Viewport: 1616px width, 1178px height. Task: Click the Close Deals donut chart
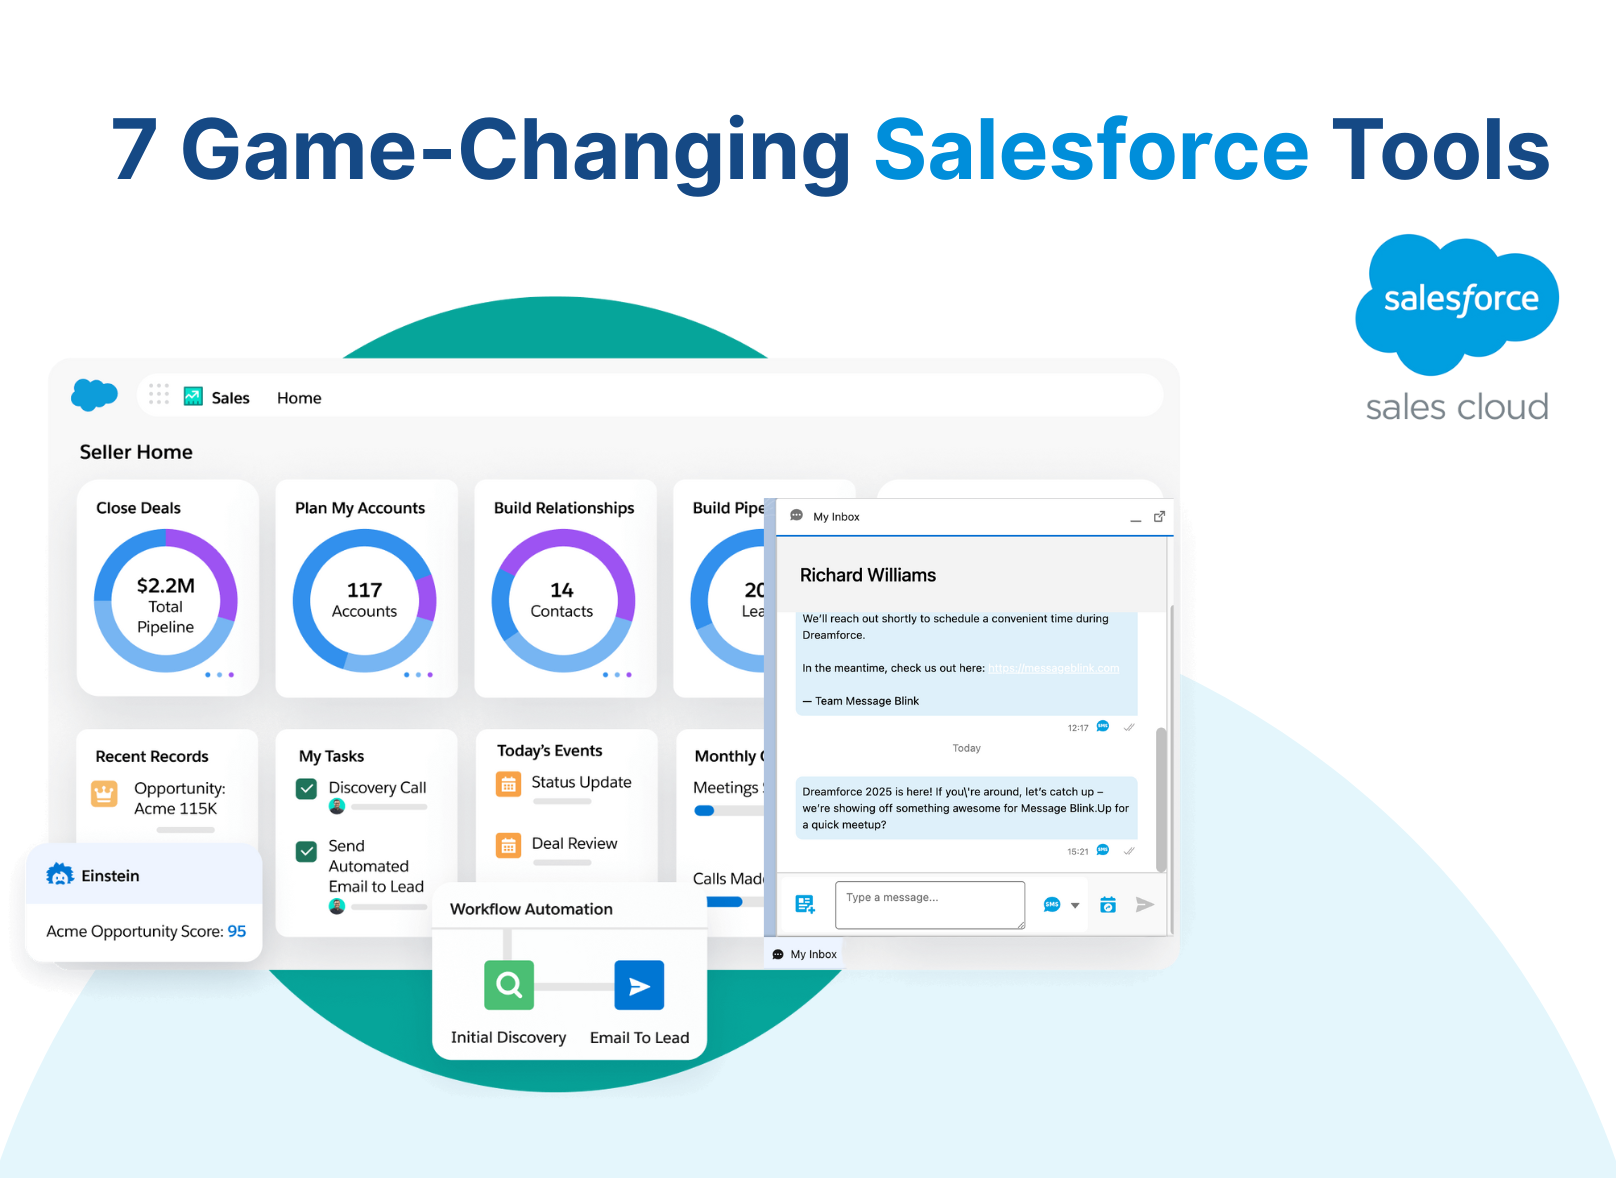[166, 601]
